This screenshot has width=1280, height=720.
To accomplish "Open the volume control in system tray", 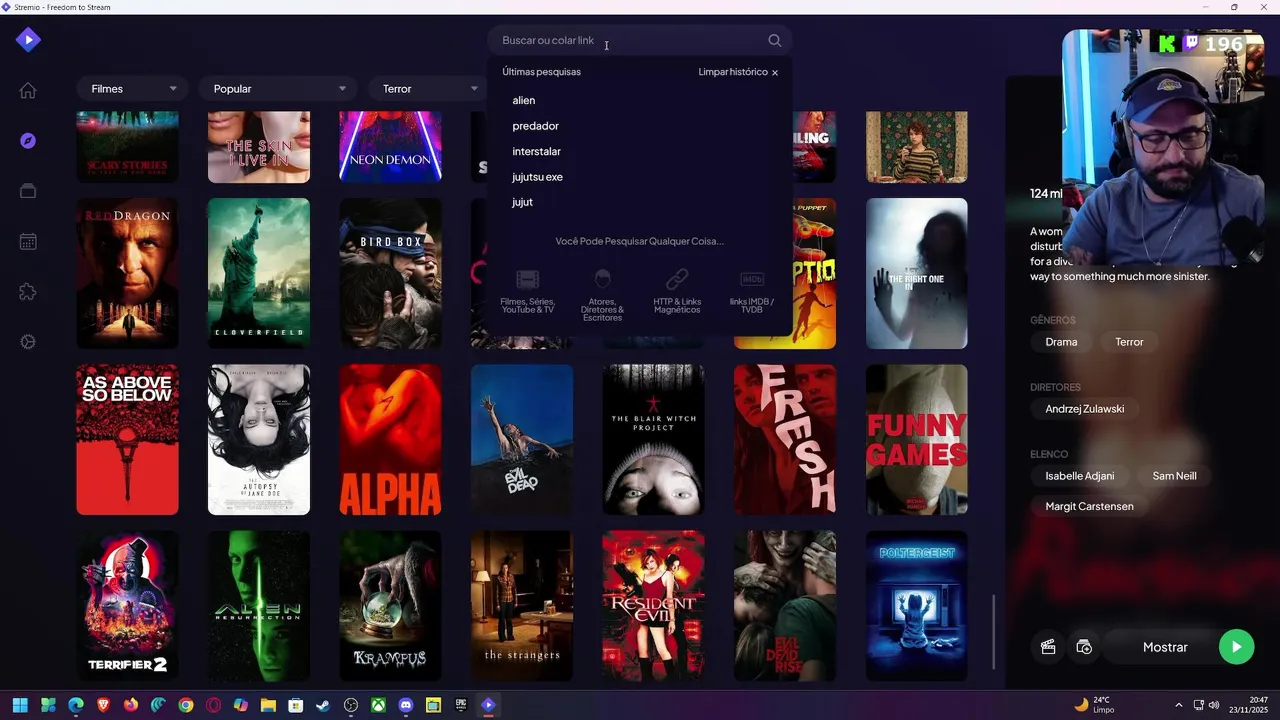I will [1214, 705].
